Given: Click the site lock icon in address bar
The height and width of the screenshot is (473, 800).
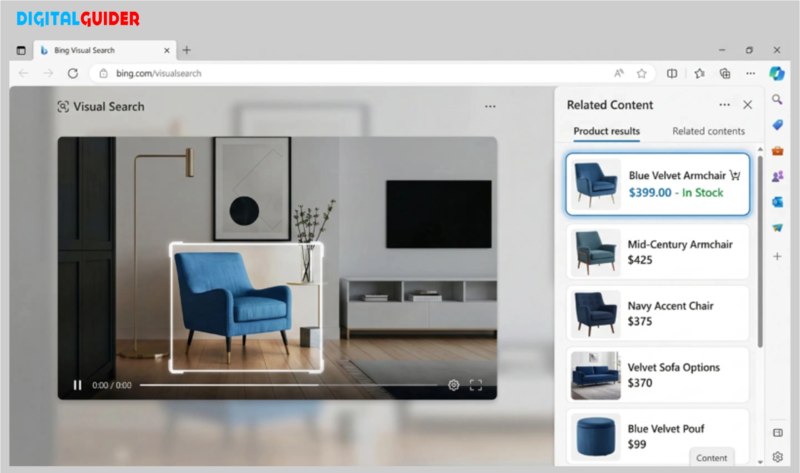Looking at the screenshot, I should [x=104, y=73].
